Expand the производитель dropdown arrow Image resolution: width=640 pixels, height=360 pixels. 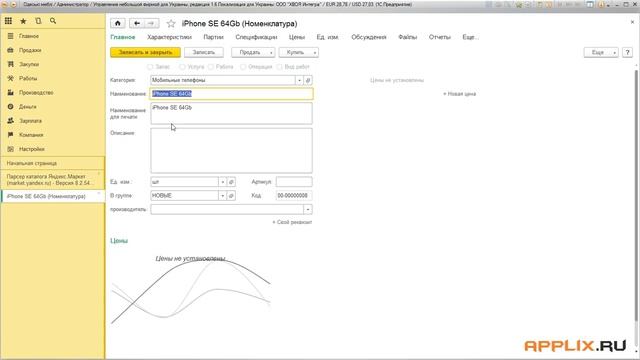click(x=308, y=210)
